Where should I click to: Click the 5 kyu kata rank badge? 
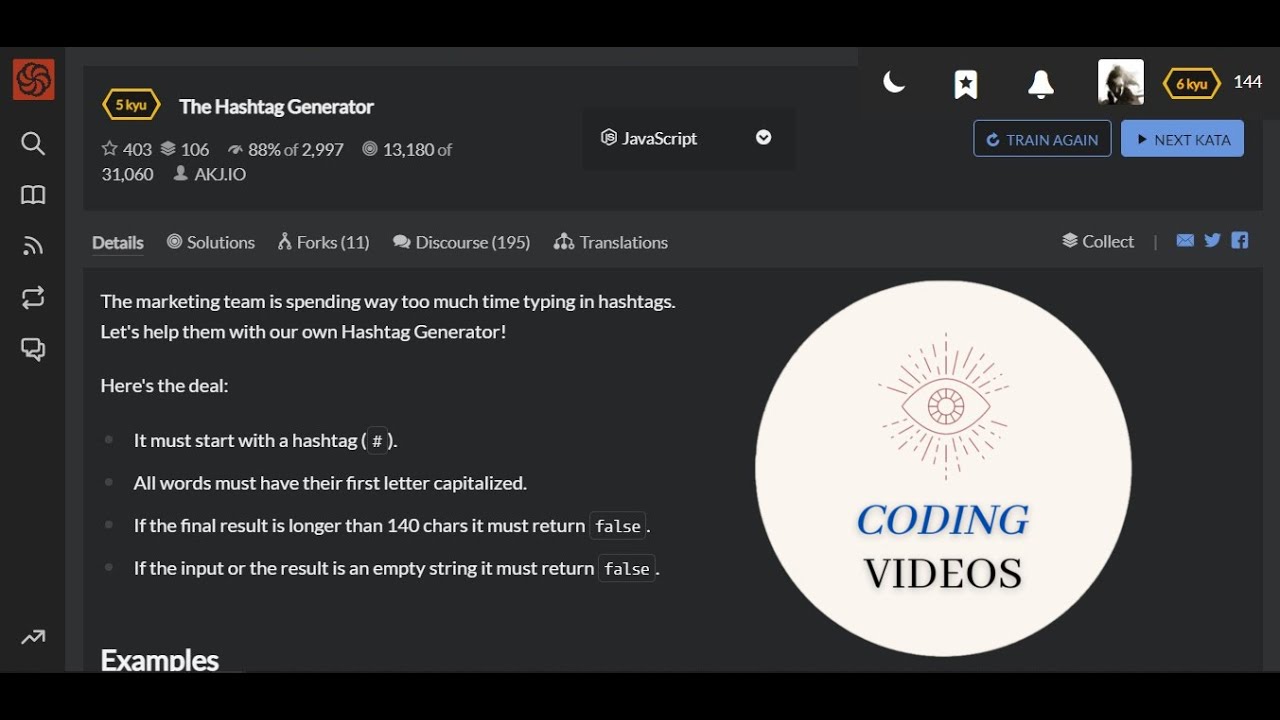click(131, 105)
